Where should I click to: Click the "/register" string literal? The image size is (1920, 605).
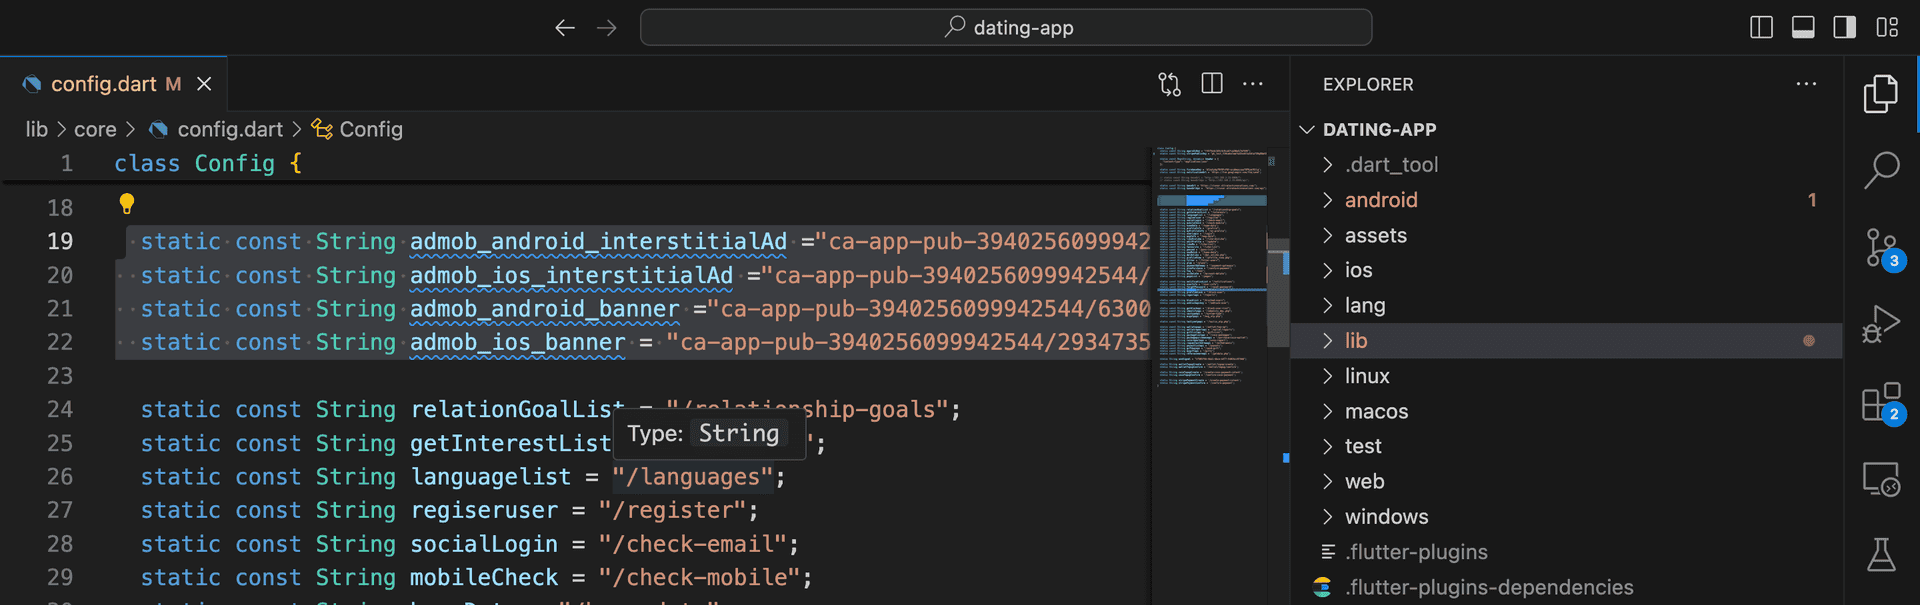(673, 510)
